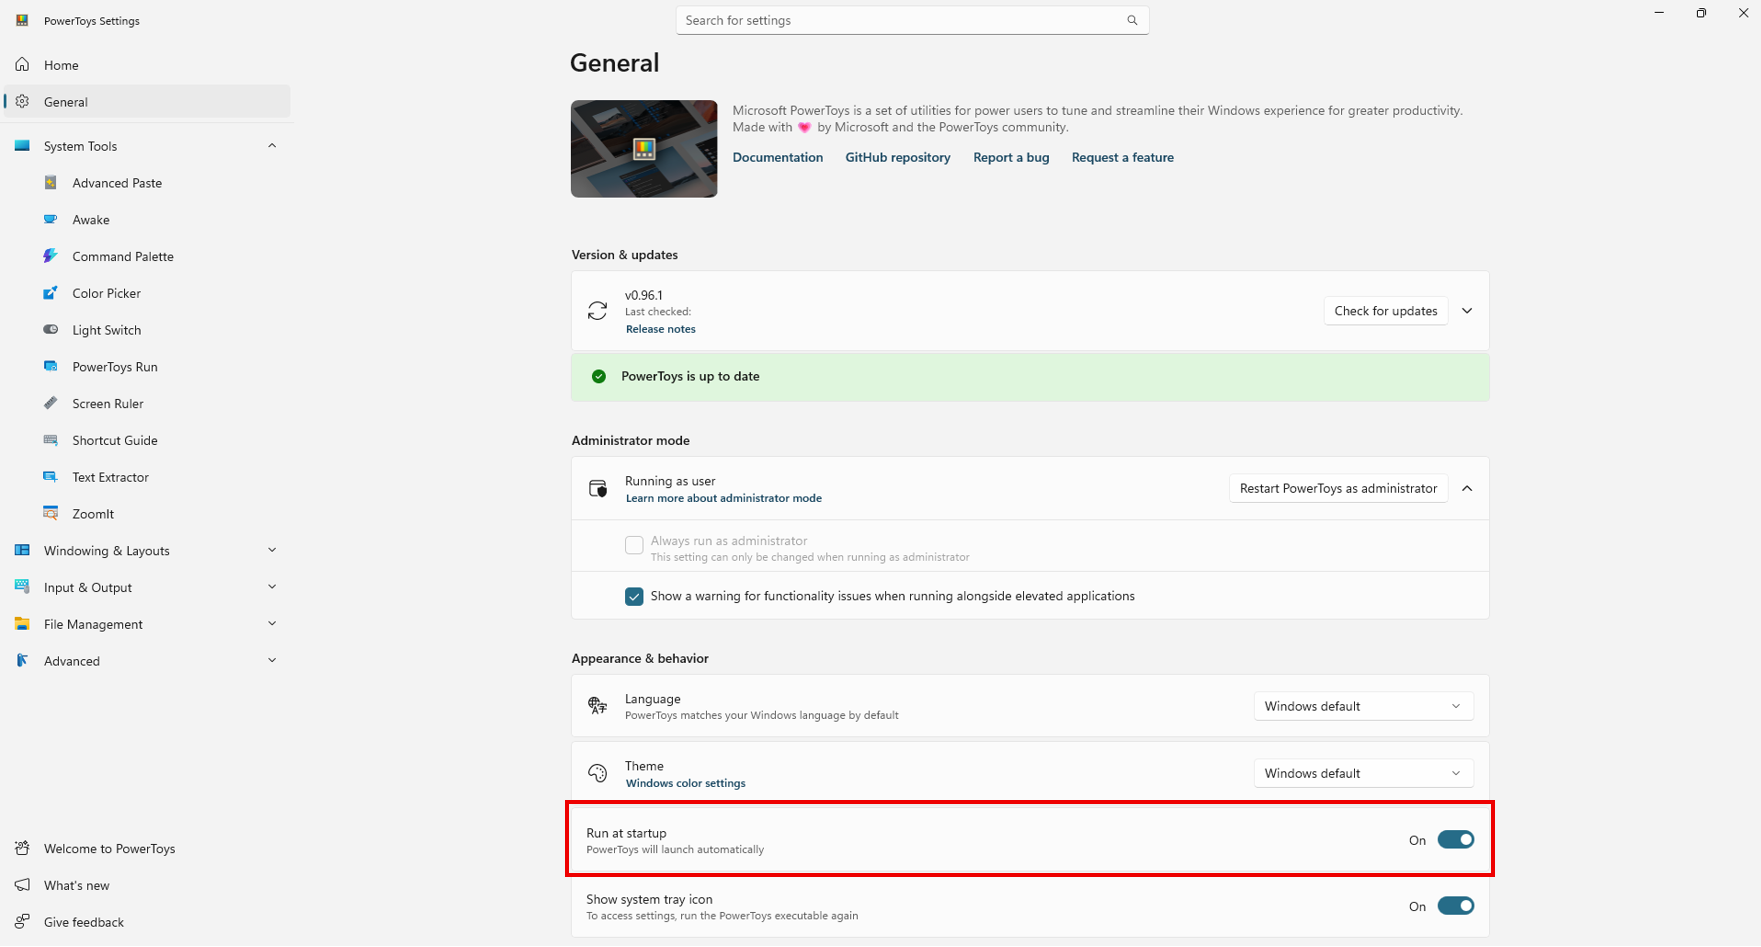
Task: Open the Theme dropdown
Action: click(x=1362, y=773)
